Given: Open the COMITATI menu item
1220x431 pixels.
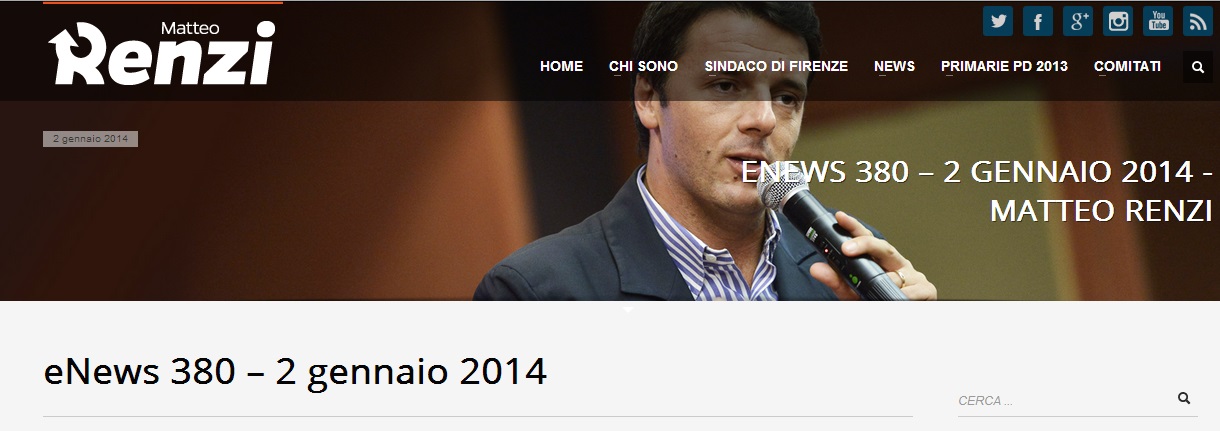Looking at the screenshot, I should (x=1127, y=66).
